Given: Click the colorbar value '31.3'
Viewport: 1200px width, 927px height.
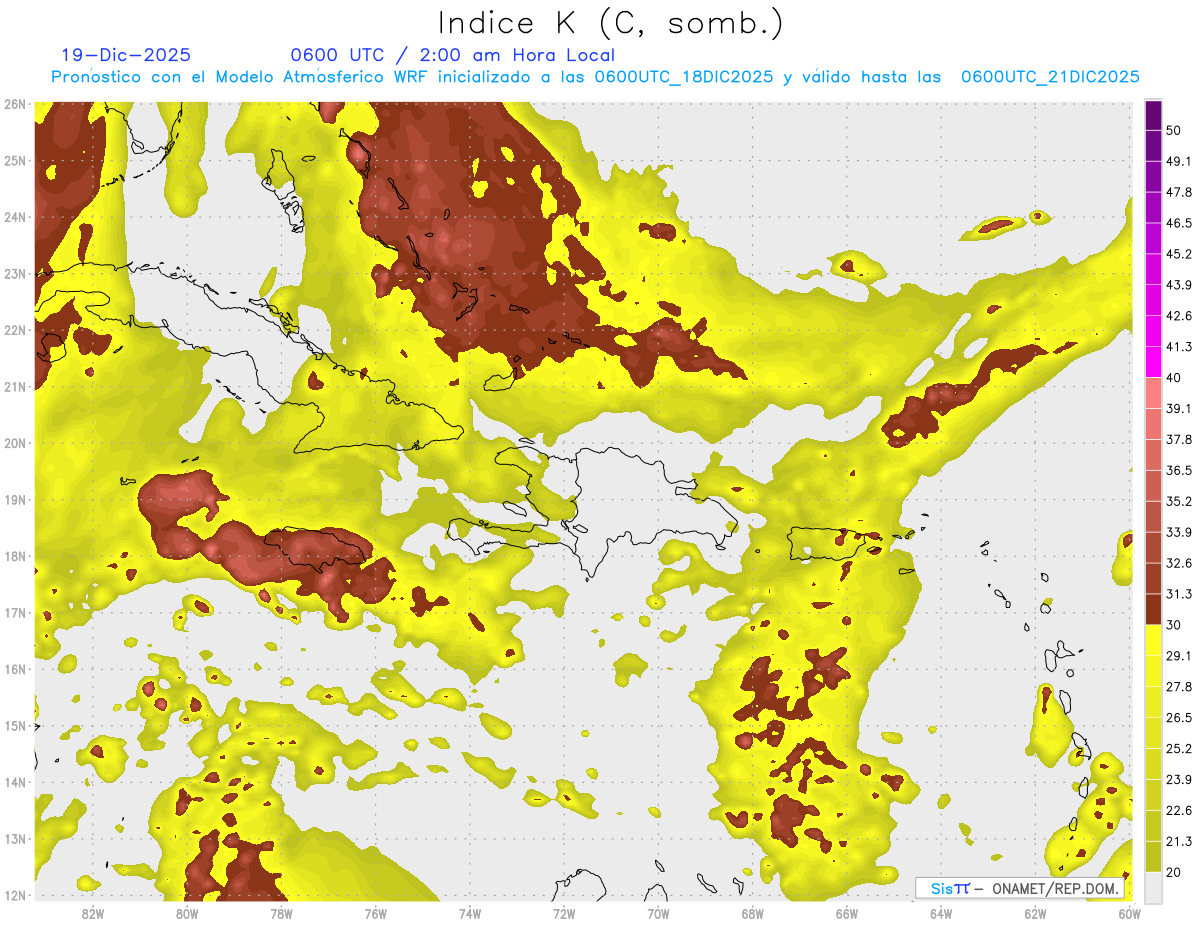Looking at the screenshot, I should pos(1179,594).
